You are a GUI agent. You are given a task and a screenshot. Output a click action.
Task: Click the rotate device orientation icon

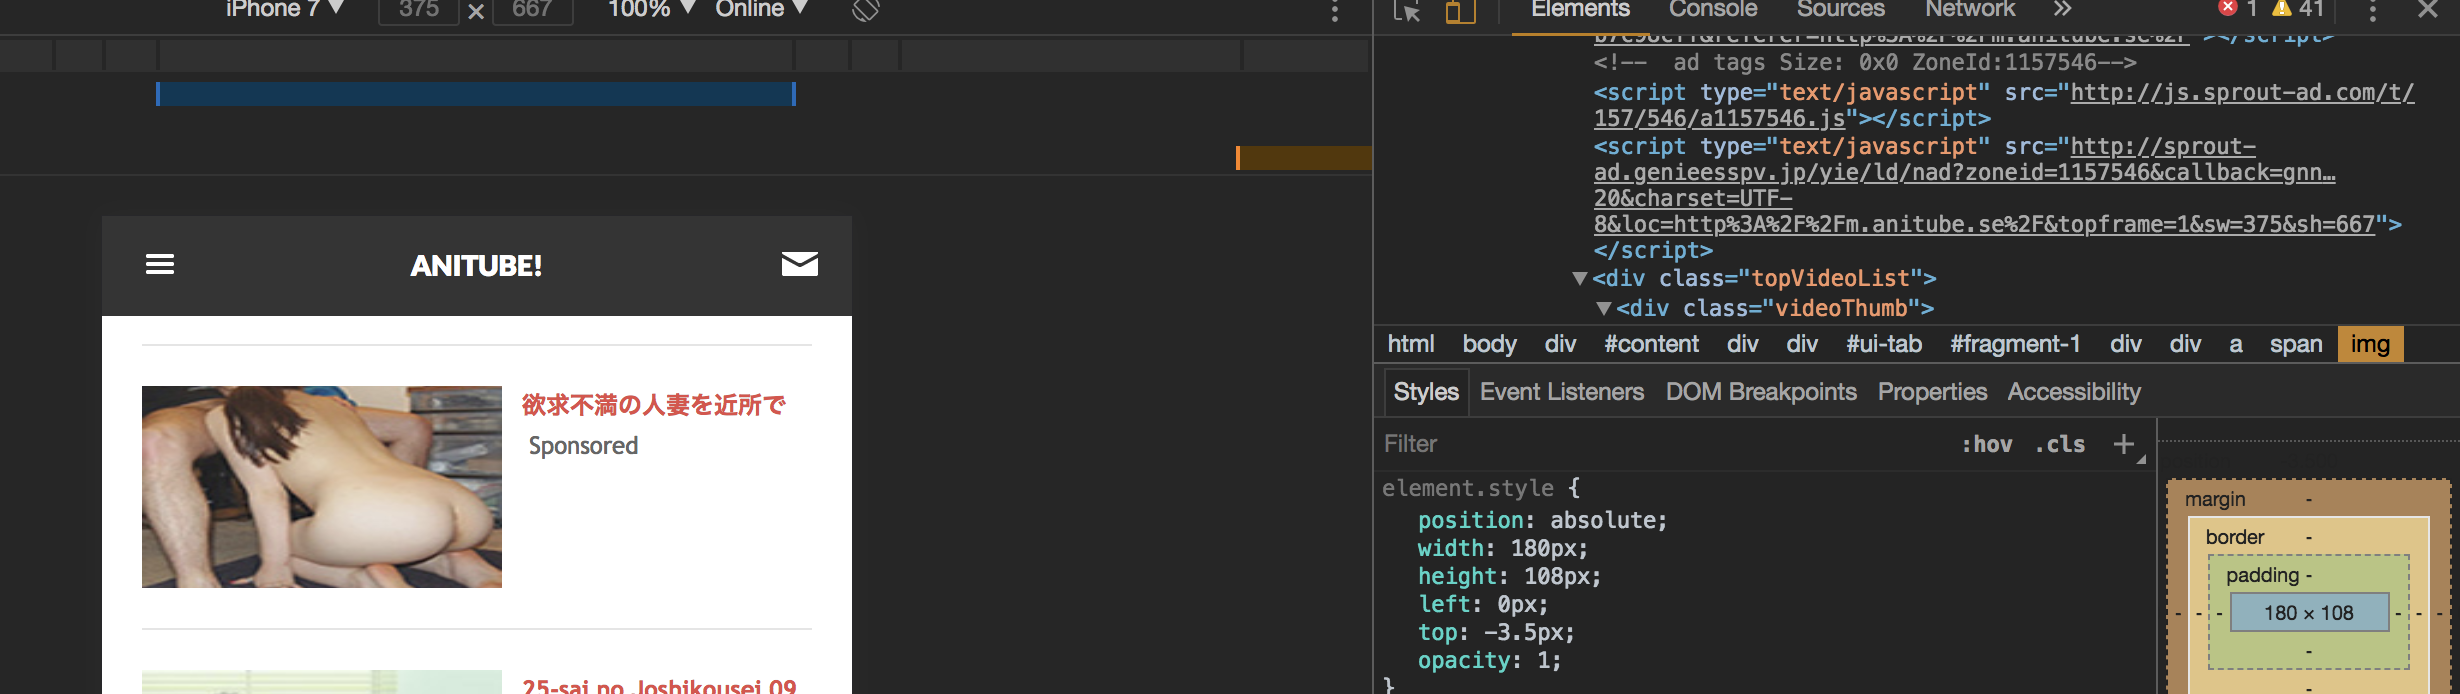[865, 10]
